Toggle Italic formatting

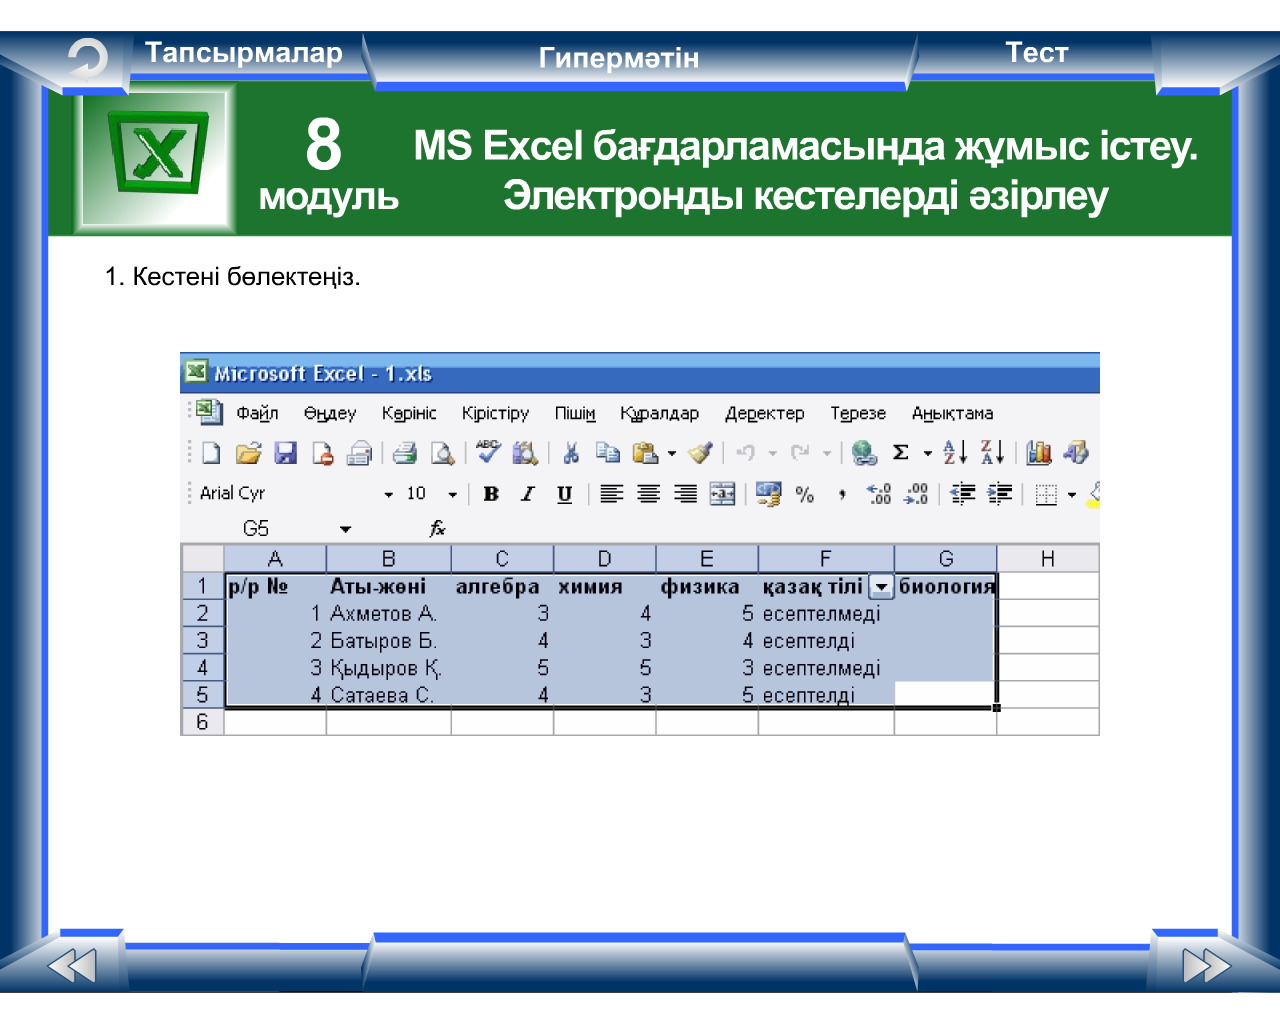[528, 494]
